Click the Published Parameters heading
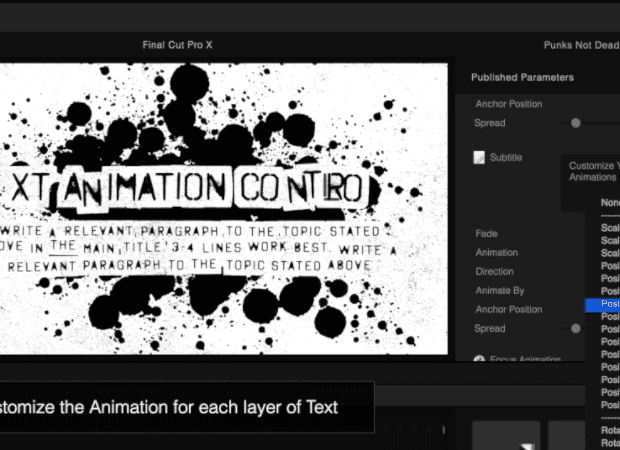Viewport: 620px width, 450px height. (522, 78)
